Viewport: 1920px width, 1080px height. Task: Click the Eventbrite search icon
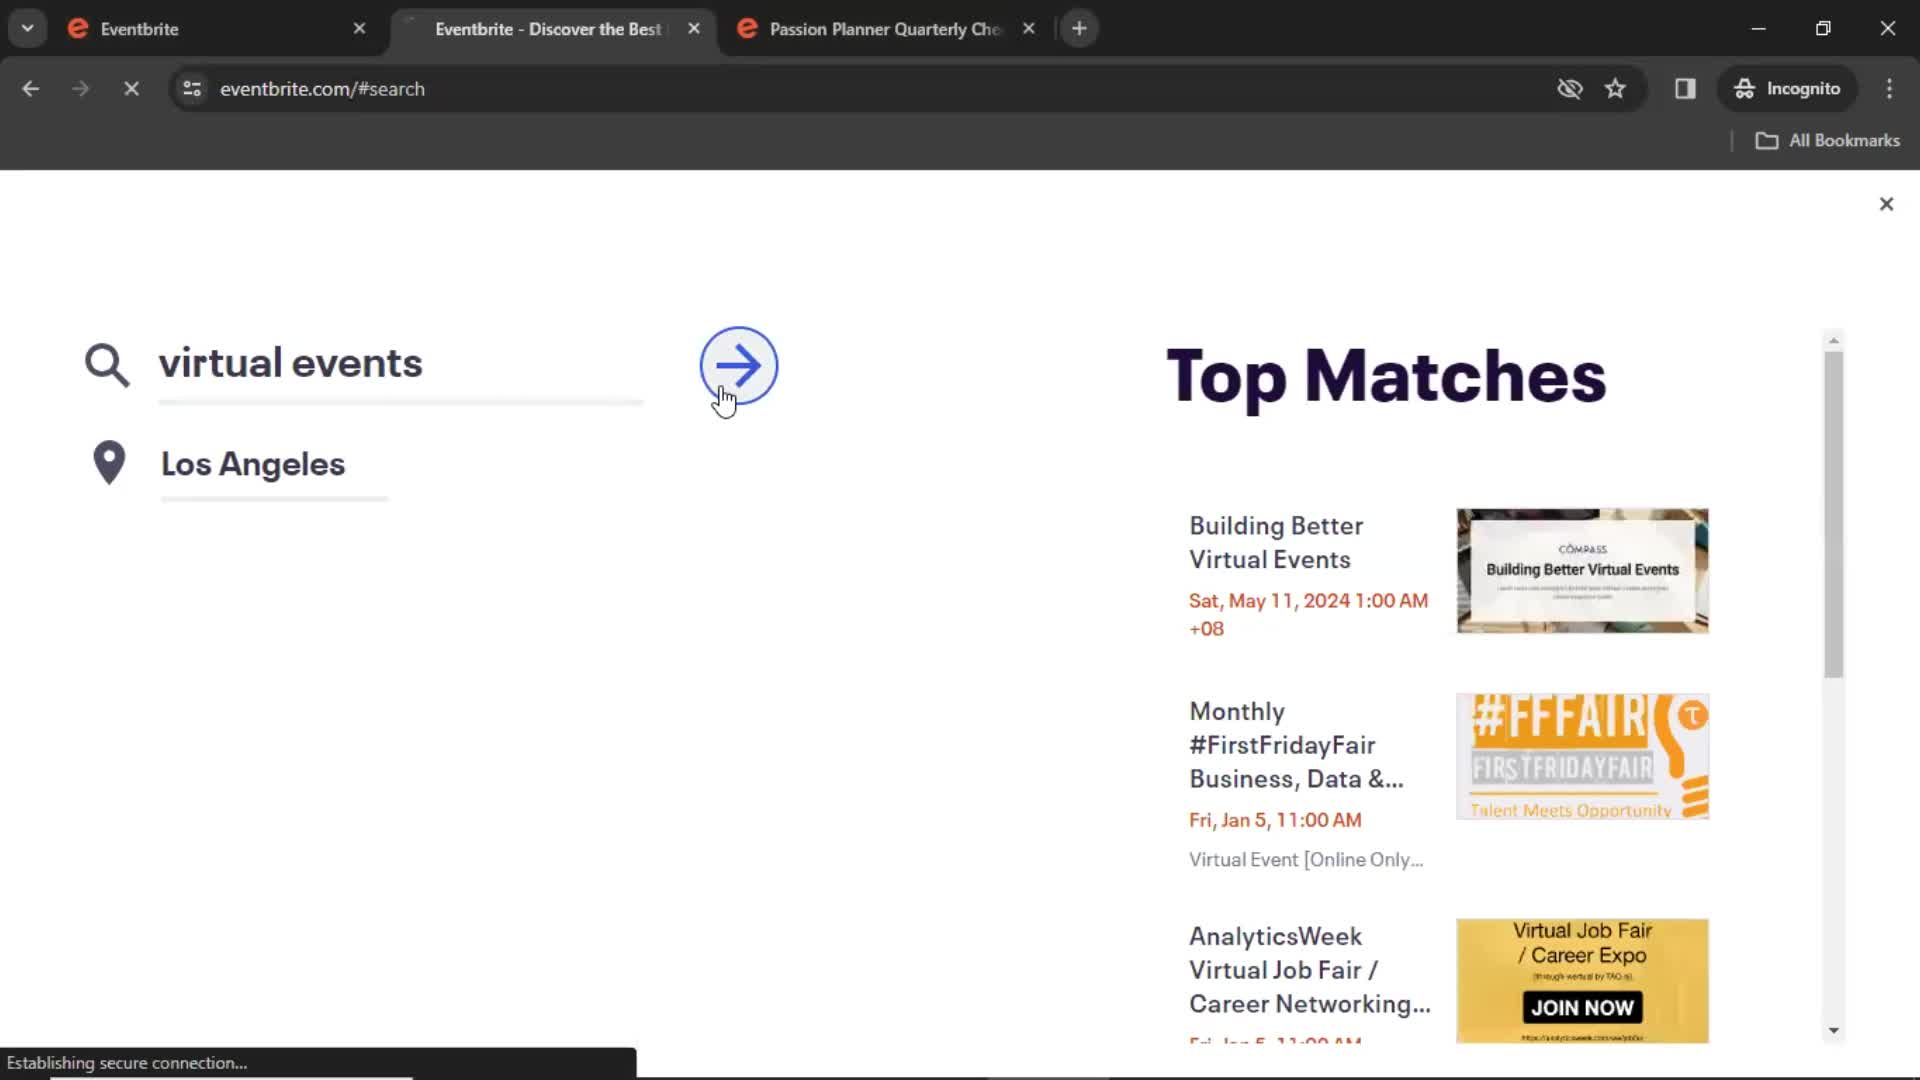(x=105, y=364)
